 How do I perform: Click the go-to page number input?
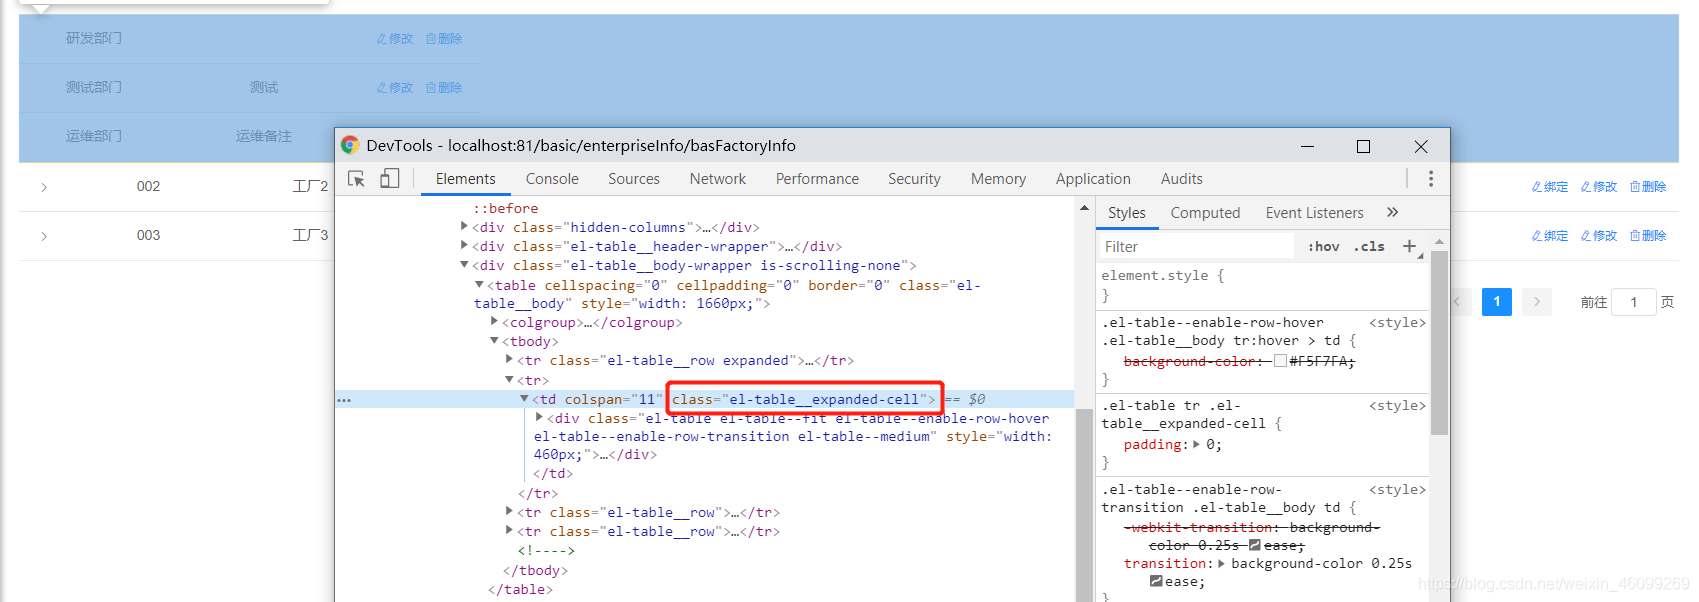[x=1634, y=302]
